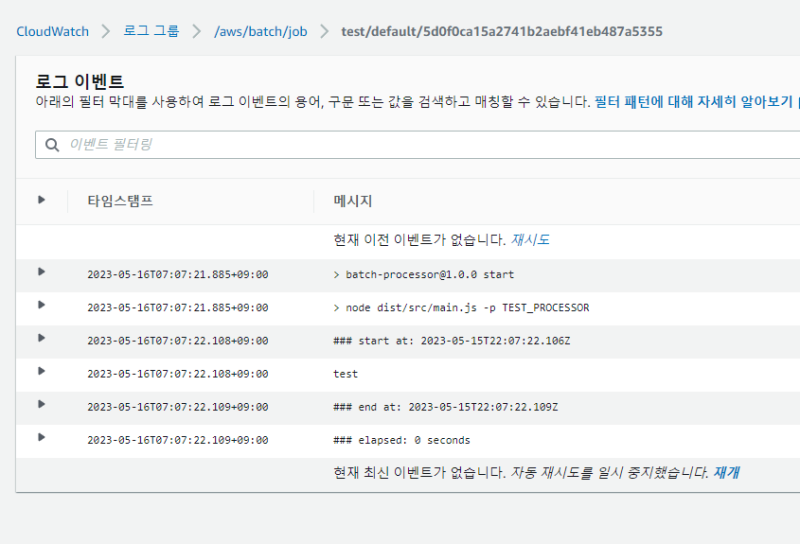Click timestamp 2023-05-16T07:07:22.108 of test row
The height and width of the screenshot is (544, 800).
177,374
